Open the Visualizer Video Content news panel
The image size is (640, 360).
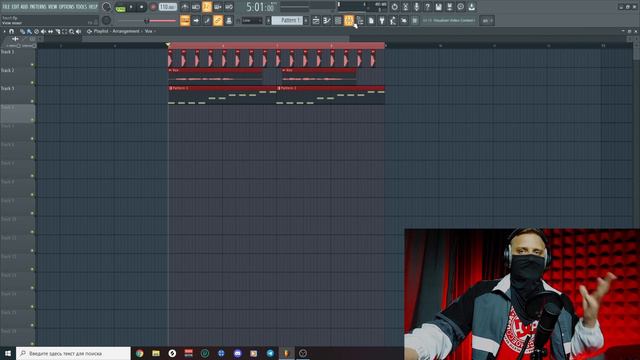449,20
